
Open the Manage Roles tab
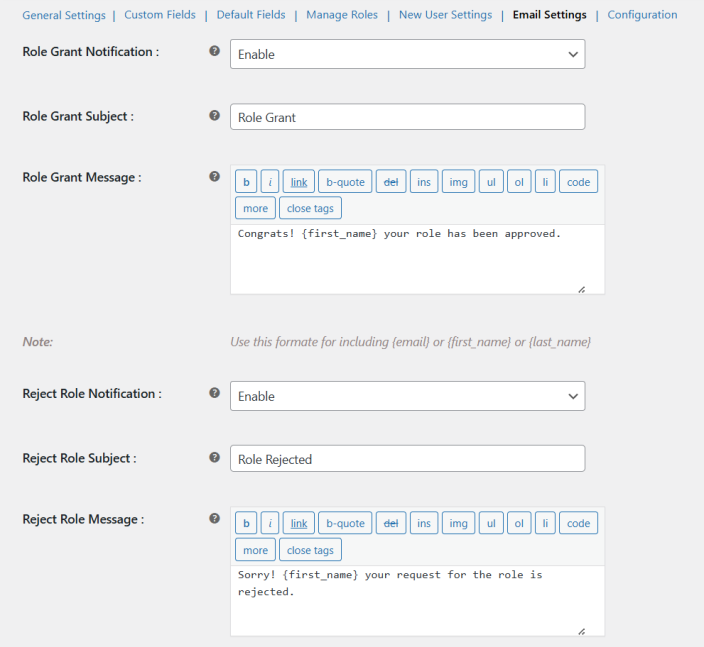point(342,15)
